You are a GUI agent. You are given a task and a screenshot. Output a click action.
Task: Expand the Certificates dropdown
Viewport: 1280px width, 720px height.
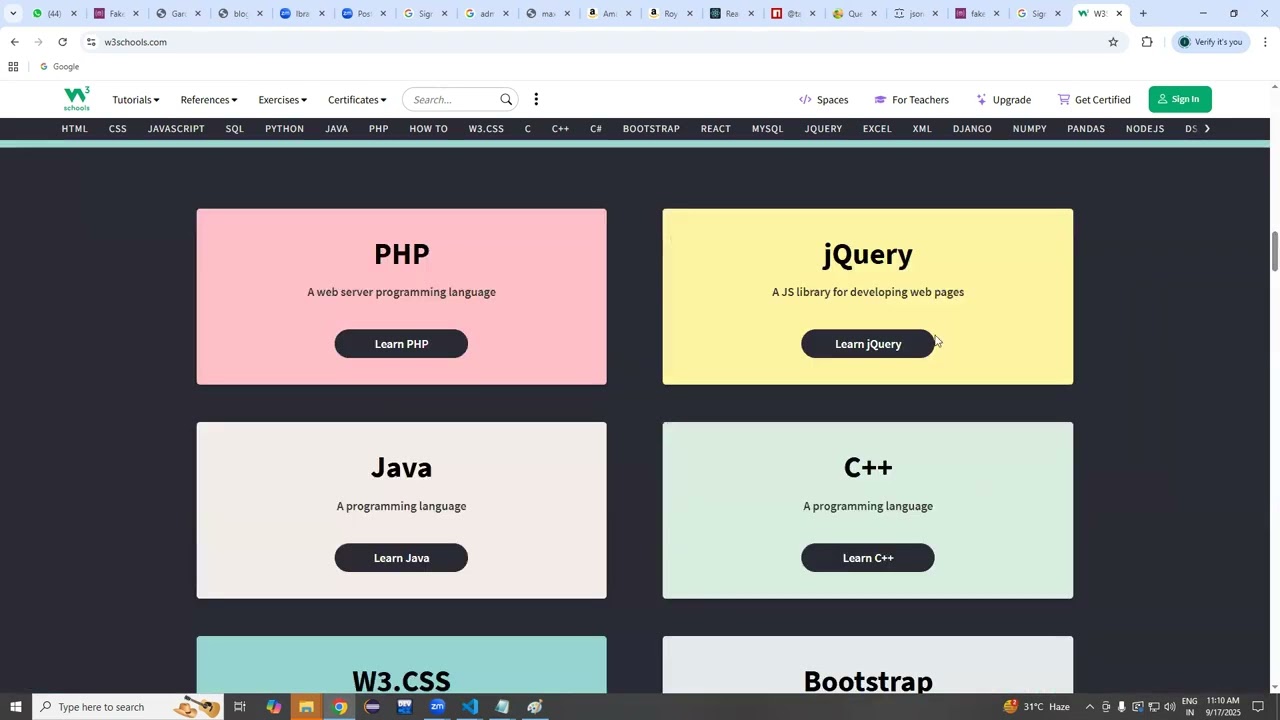point(357,100)
